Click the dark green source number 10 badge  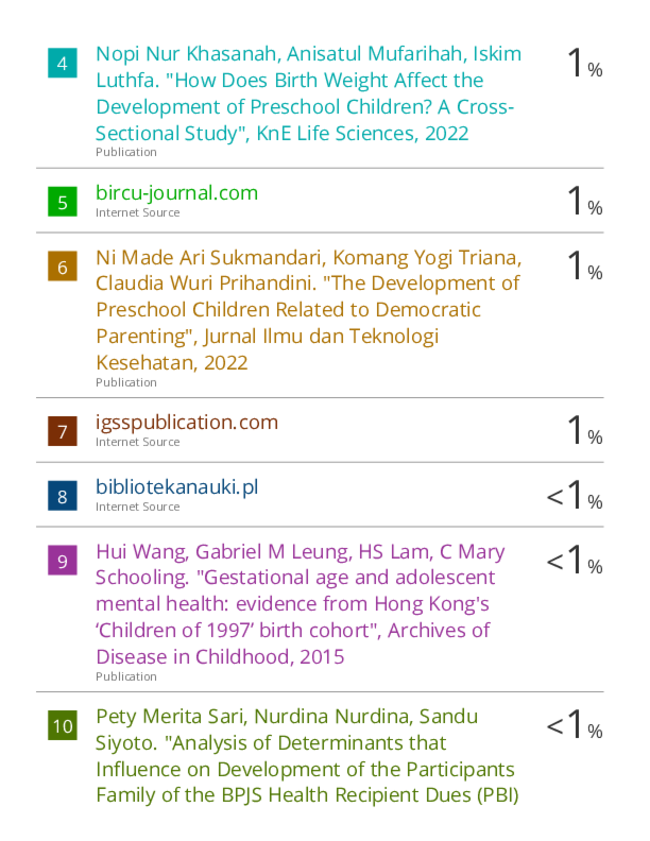click(62, 726)
